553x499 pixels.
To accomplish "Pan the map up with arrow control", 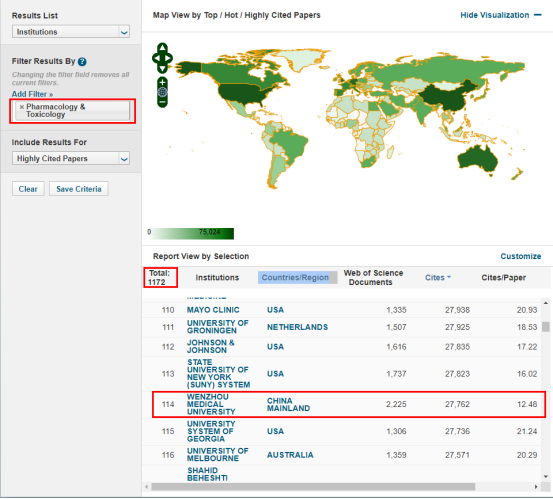I will (x=162, y=48).
